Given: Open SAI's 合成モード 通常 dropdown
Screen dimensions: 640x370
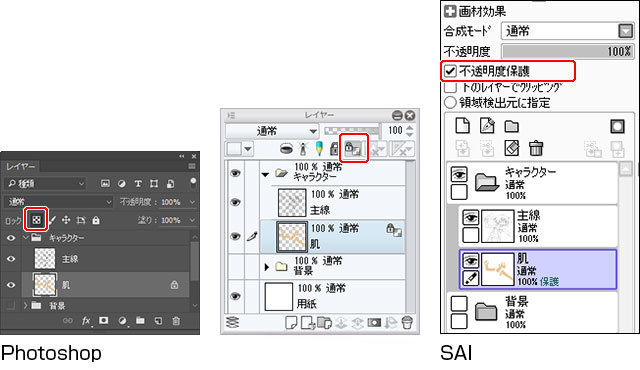Looking at the screenshot, I should coord(568,31).
